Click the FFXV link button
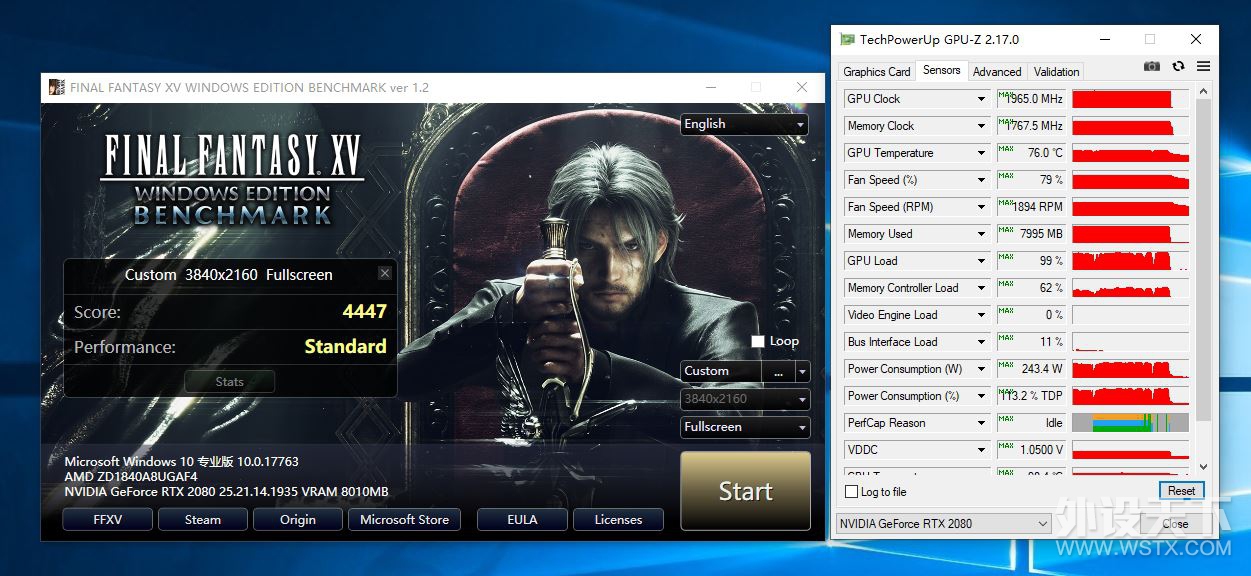This screenshot has width=1251, height=576. coord(108,520)
